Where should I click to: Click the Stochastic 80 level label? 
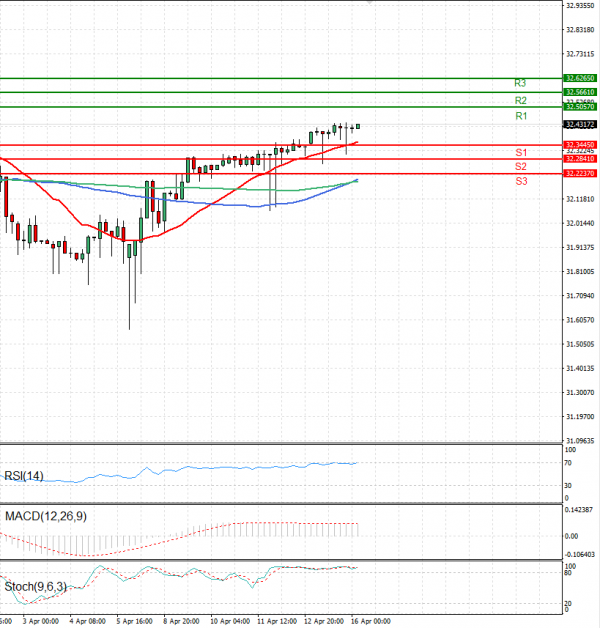click(x=568, y=573)
